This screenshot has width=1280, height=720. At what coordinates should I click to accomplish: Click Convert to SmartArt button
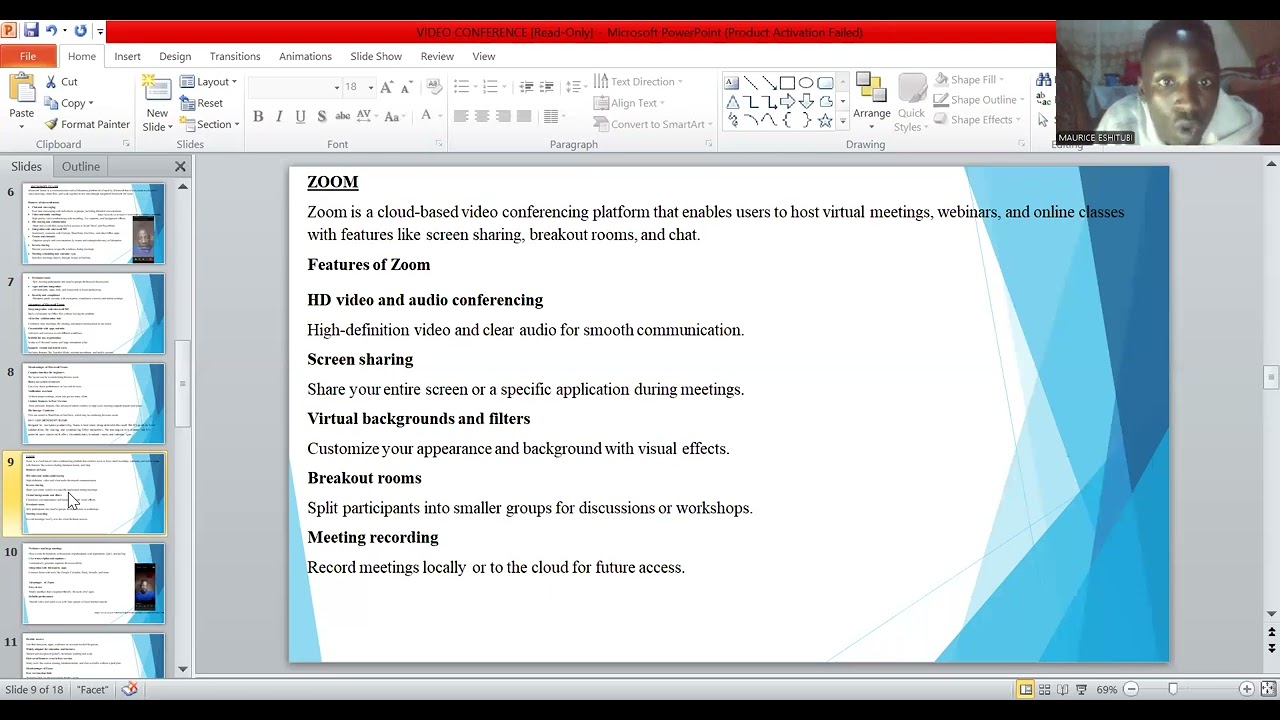[651, 124]
